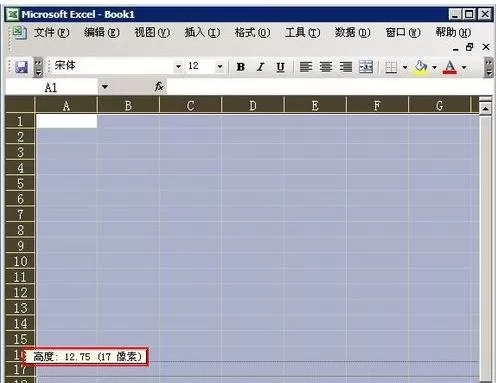Select column E header
Viewport: 496px width, 383px height.
coord(315,105)
